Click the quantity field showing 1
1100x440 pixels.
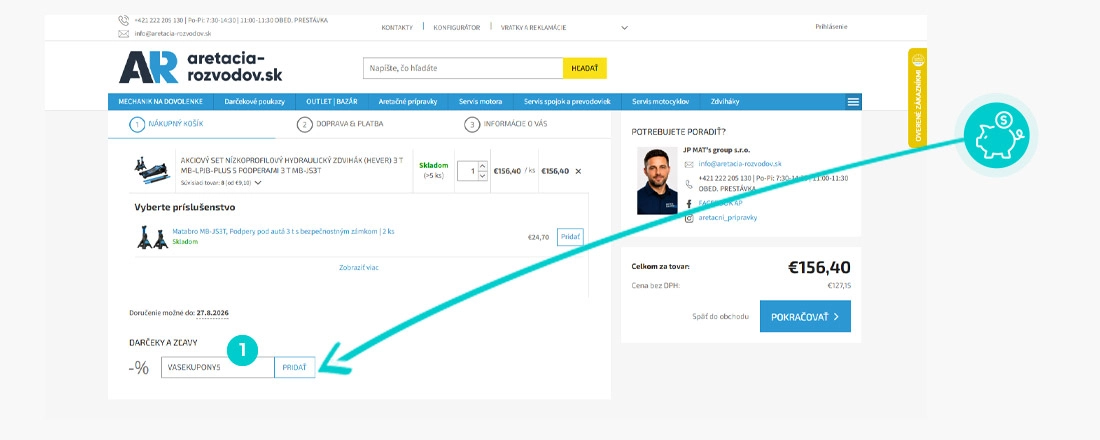467,171
